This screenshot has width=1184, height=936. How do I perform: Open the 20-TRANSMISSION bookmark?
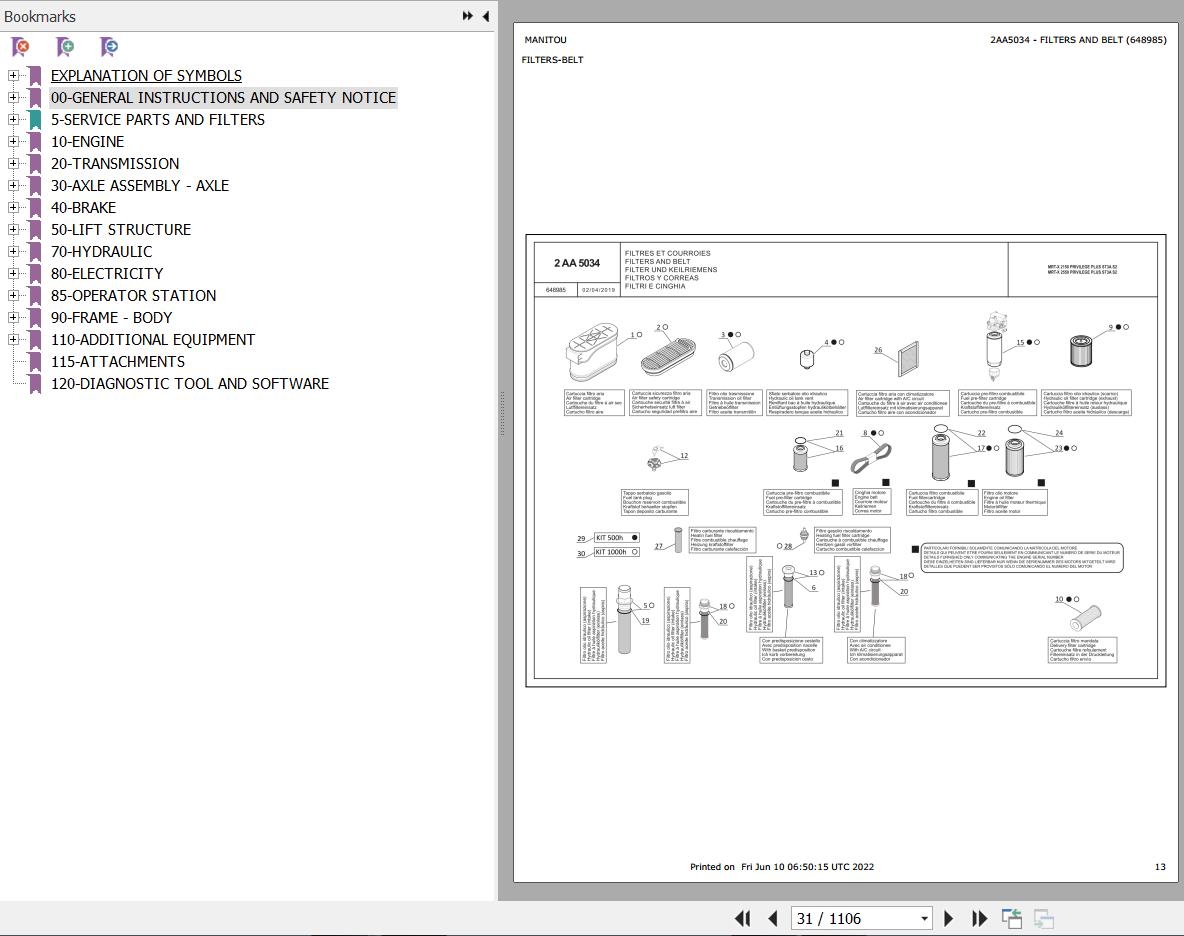[x=115, y=164]
